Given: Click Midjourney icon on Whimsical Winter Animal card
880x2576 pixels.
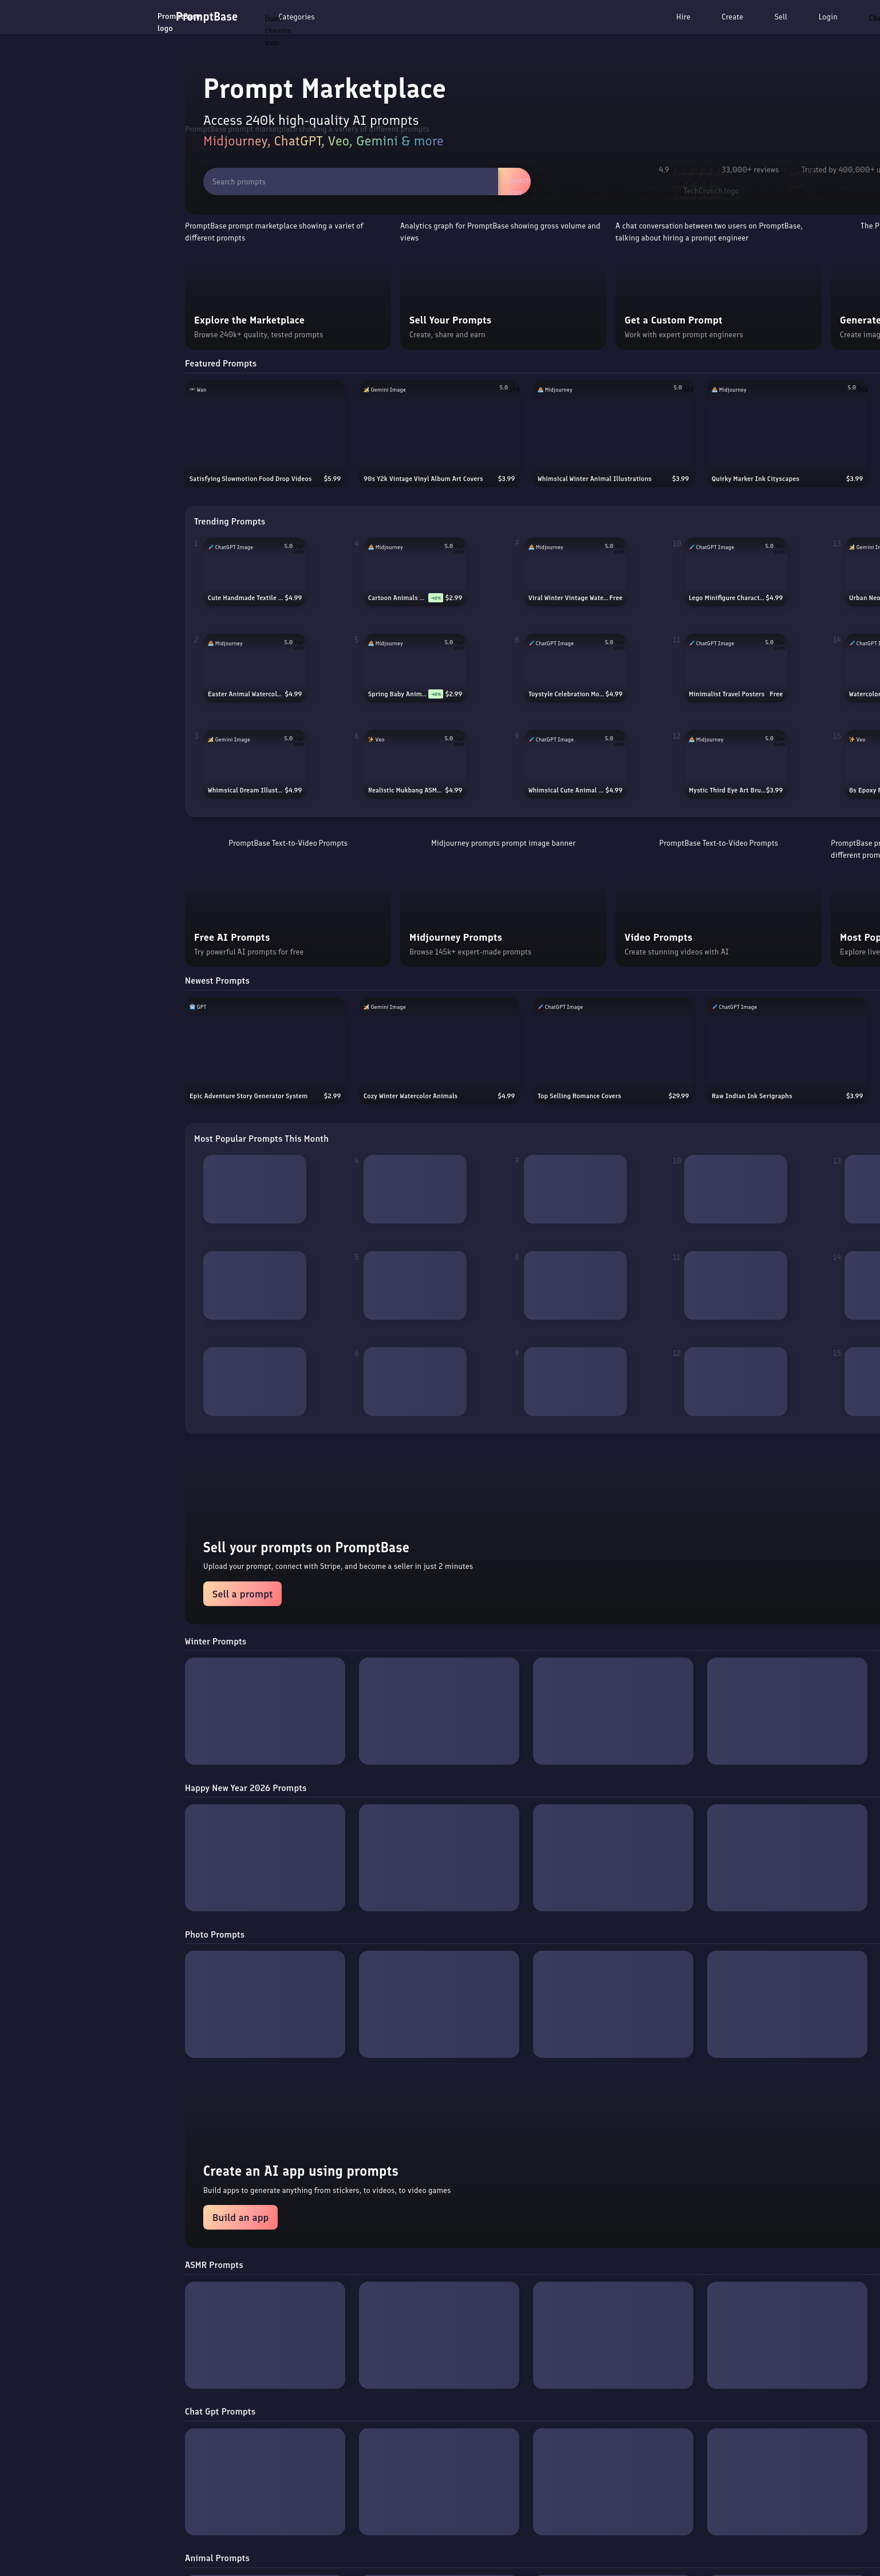Looking at the screenshot, I should tap(540, 390).
